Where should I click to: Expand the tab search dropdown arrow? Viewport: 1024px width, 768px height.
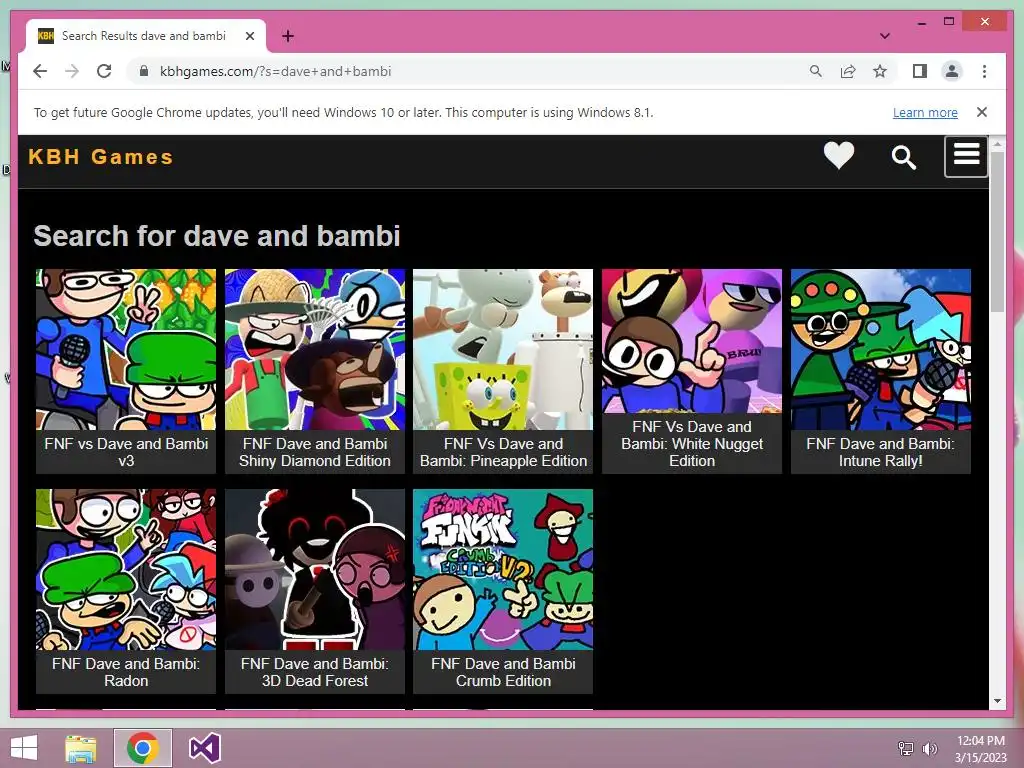(x=885, y=36)
